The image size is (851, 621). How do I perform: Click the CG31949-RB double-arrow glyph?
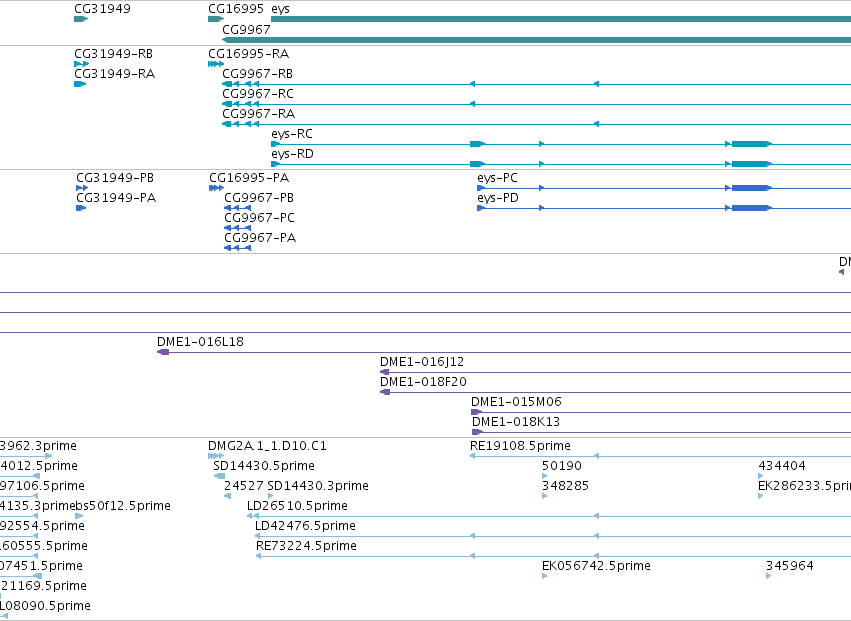81,64
